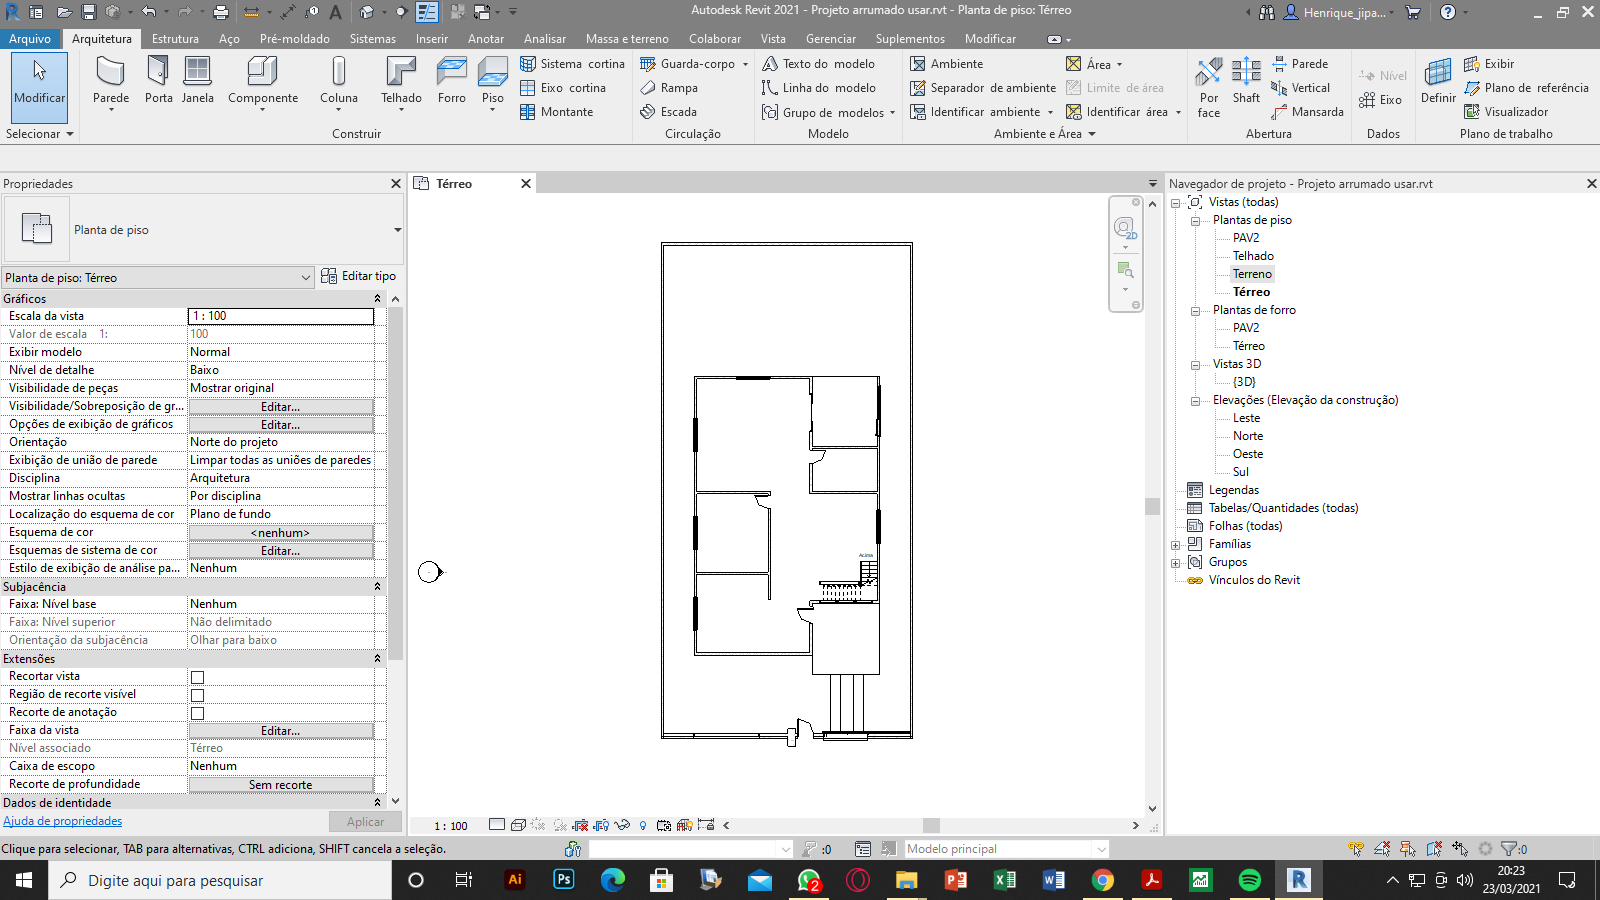Open the Planta de piso: Térreo dropdown
The width and height of the screenshot is (1600, 900).
click(306, 278)
